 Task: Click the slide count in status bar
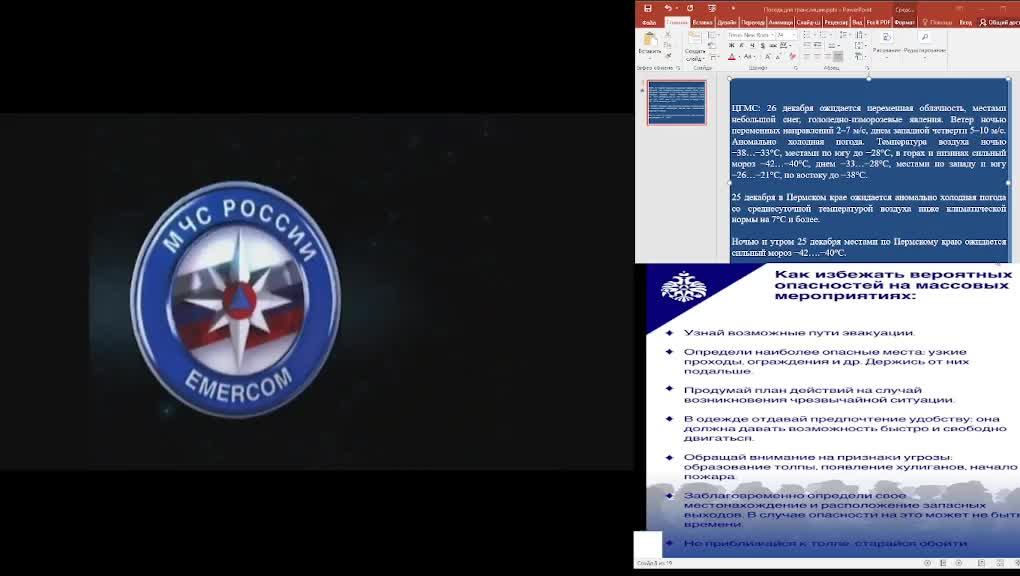click(654, 563)
